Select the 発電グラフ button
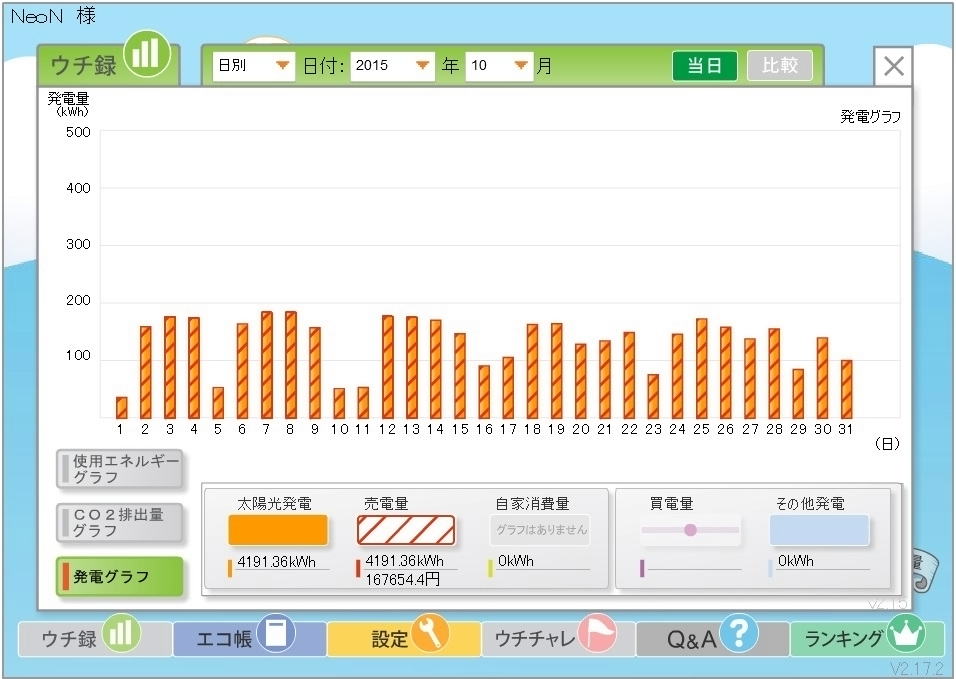The image size is (956, 679). [x=120, y=576]
